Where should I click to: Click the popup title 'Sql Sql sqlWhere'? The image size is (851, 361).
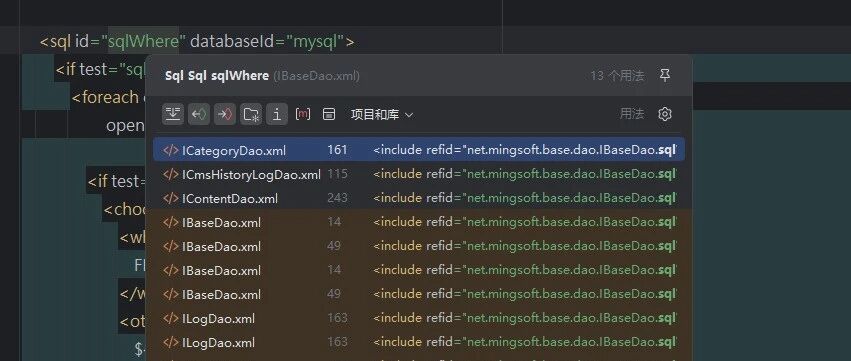point(217,76)
